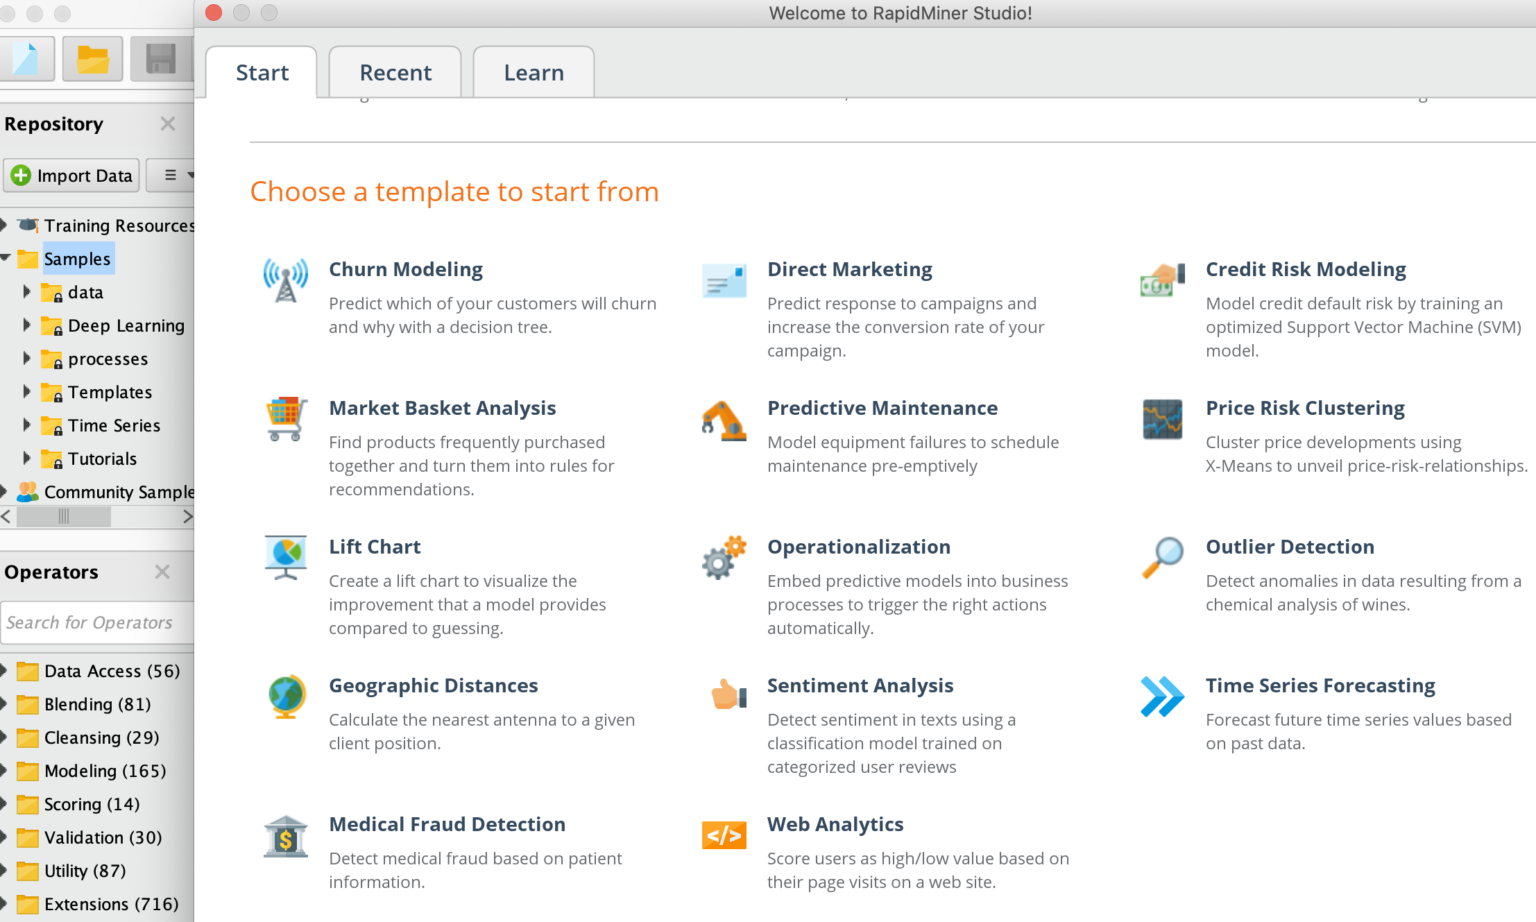Click the Operationalization gears icon

coord(724,558)
